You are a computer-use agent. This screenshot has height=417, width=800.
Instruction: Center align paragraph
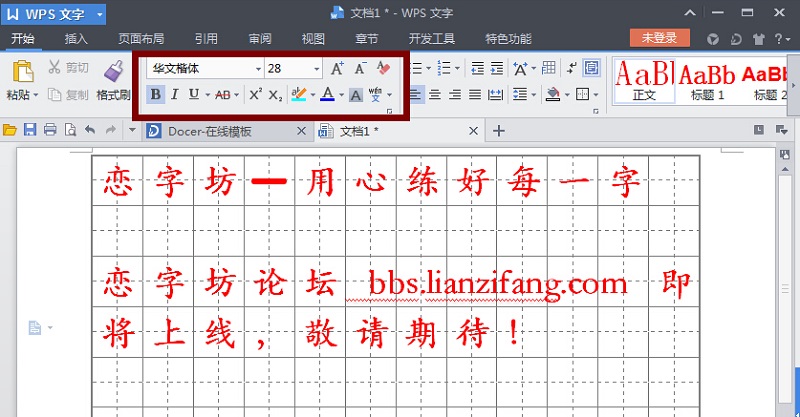435,95
